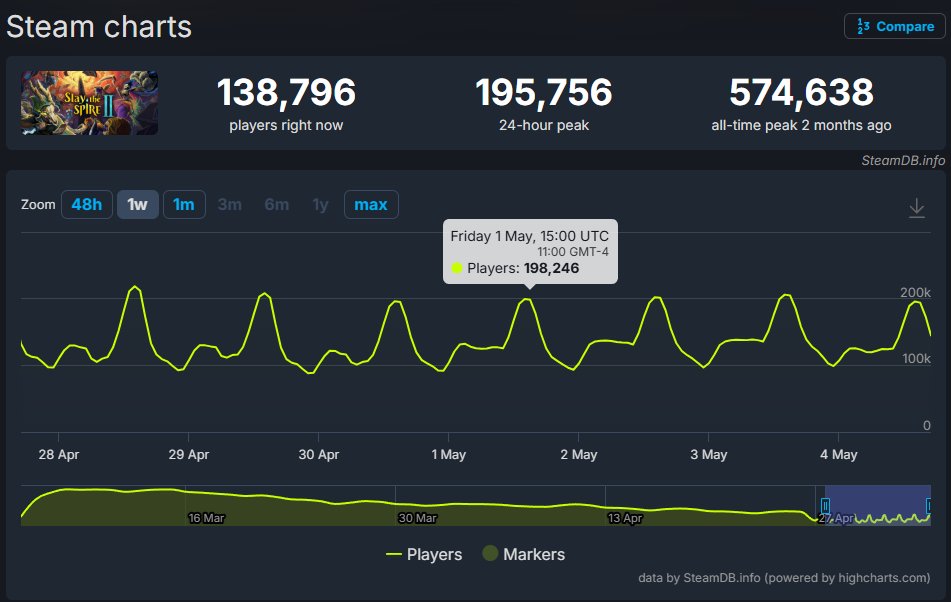
Task: Choose the 6m zoom option
Action: coord(277,204)
